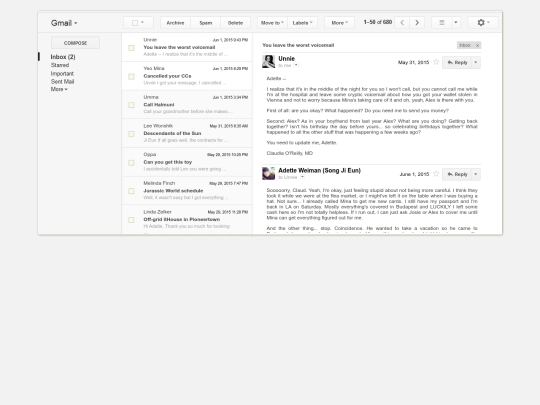Open the Starred folder
The image size is (540, 405).
pos(60,65)
